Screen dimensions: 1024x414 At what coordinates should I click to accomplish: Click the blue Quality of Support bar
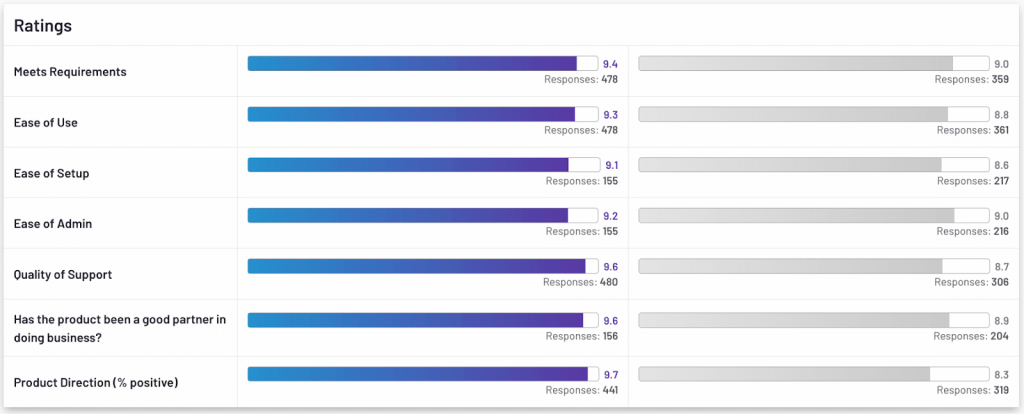[416, 266]
